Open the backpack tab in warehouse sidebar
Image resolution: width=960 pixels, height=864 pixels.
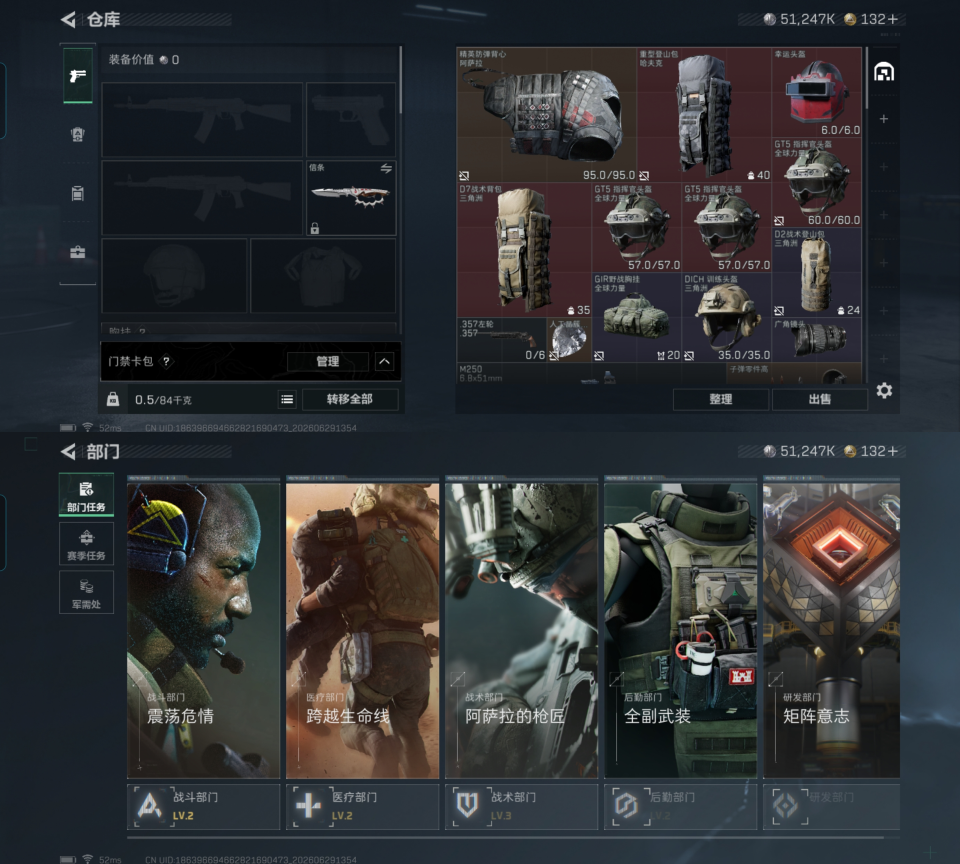(78, 134)
